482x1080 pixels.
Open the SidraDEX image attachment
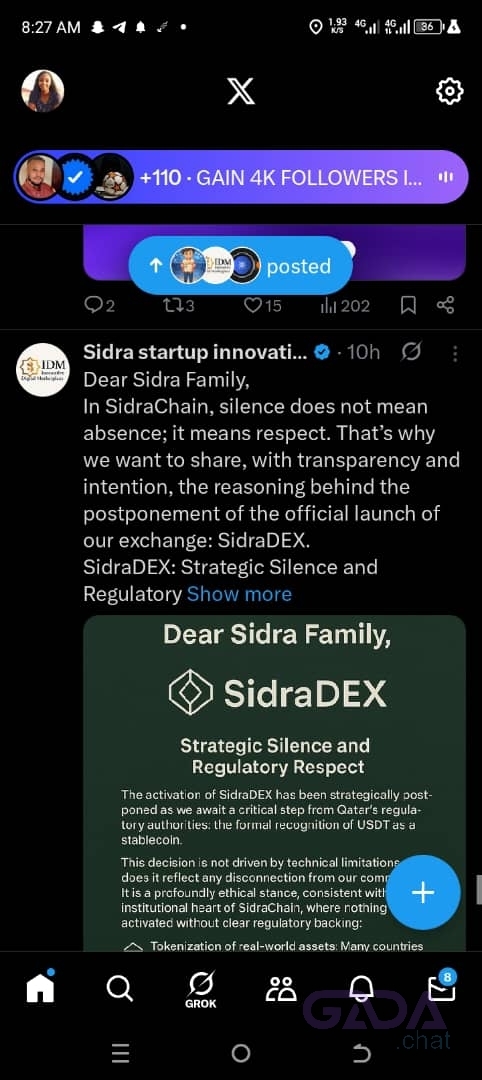tap(275, 783)
